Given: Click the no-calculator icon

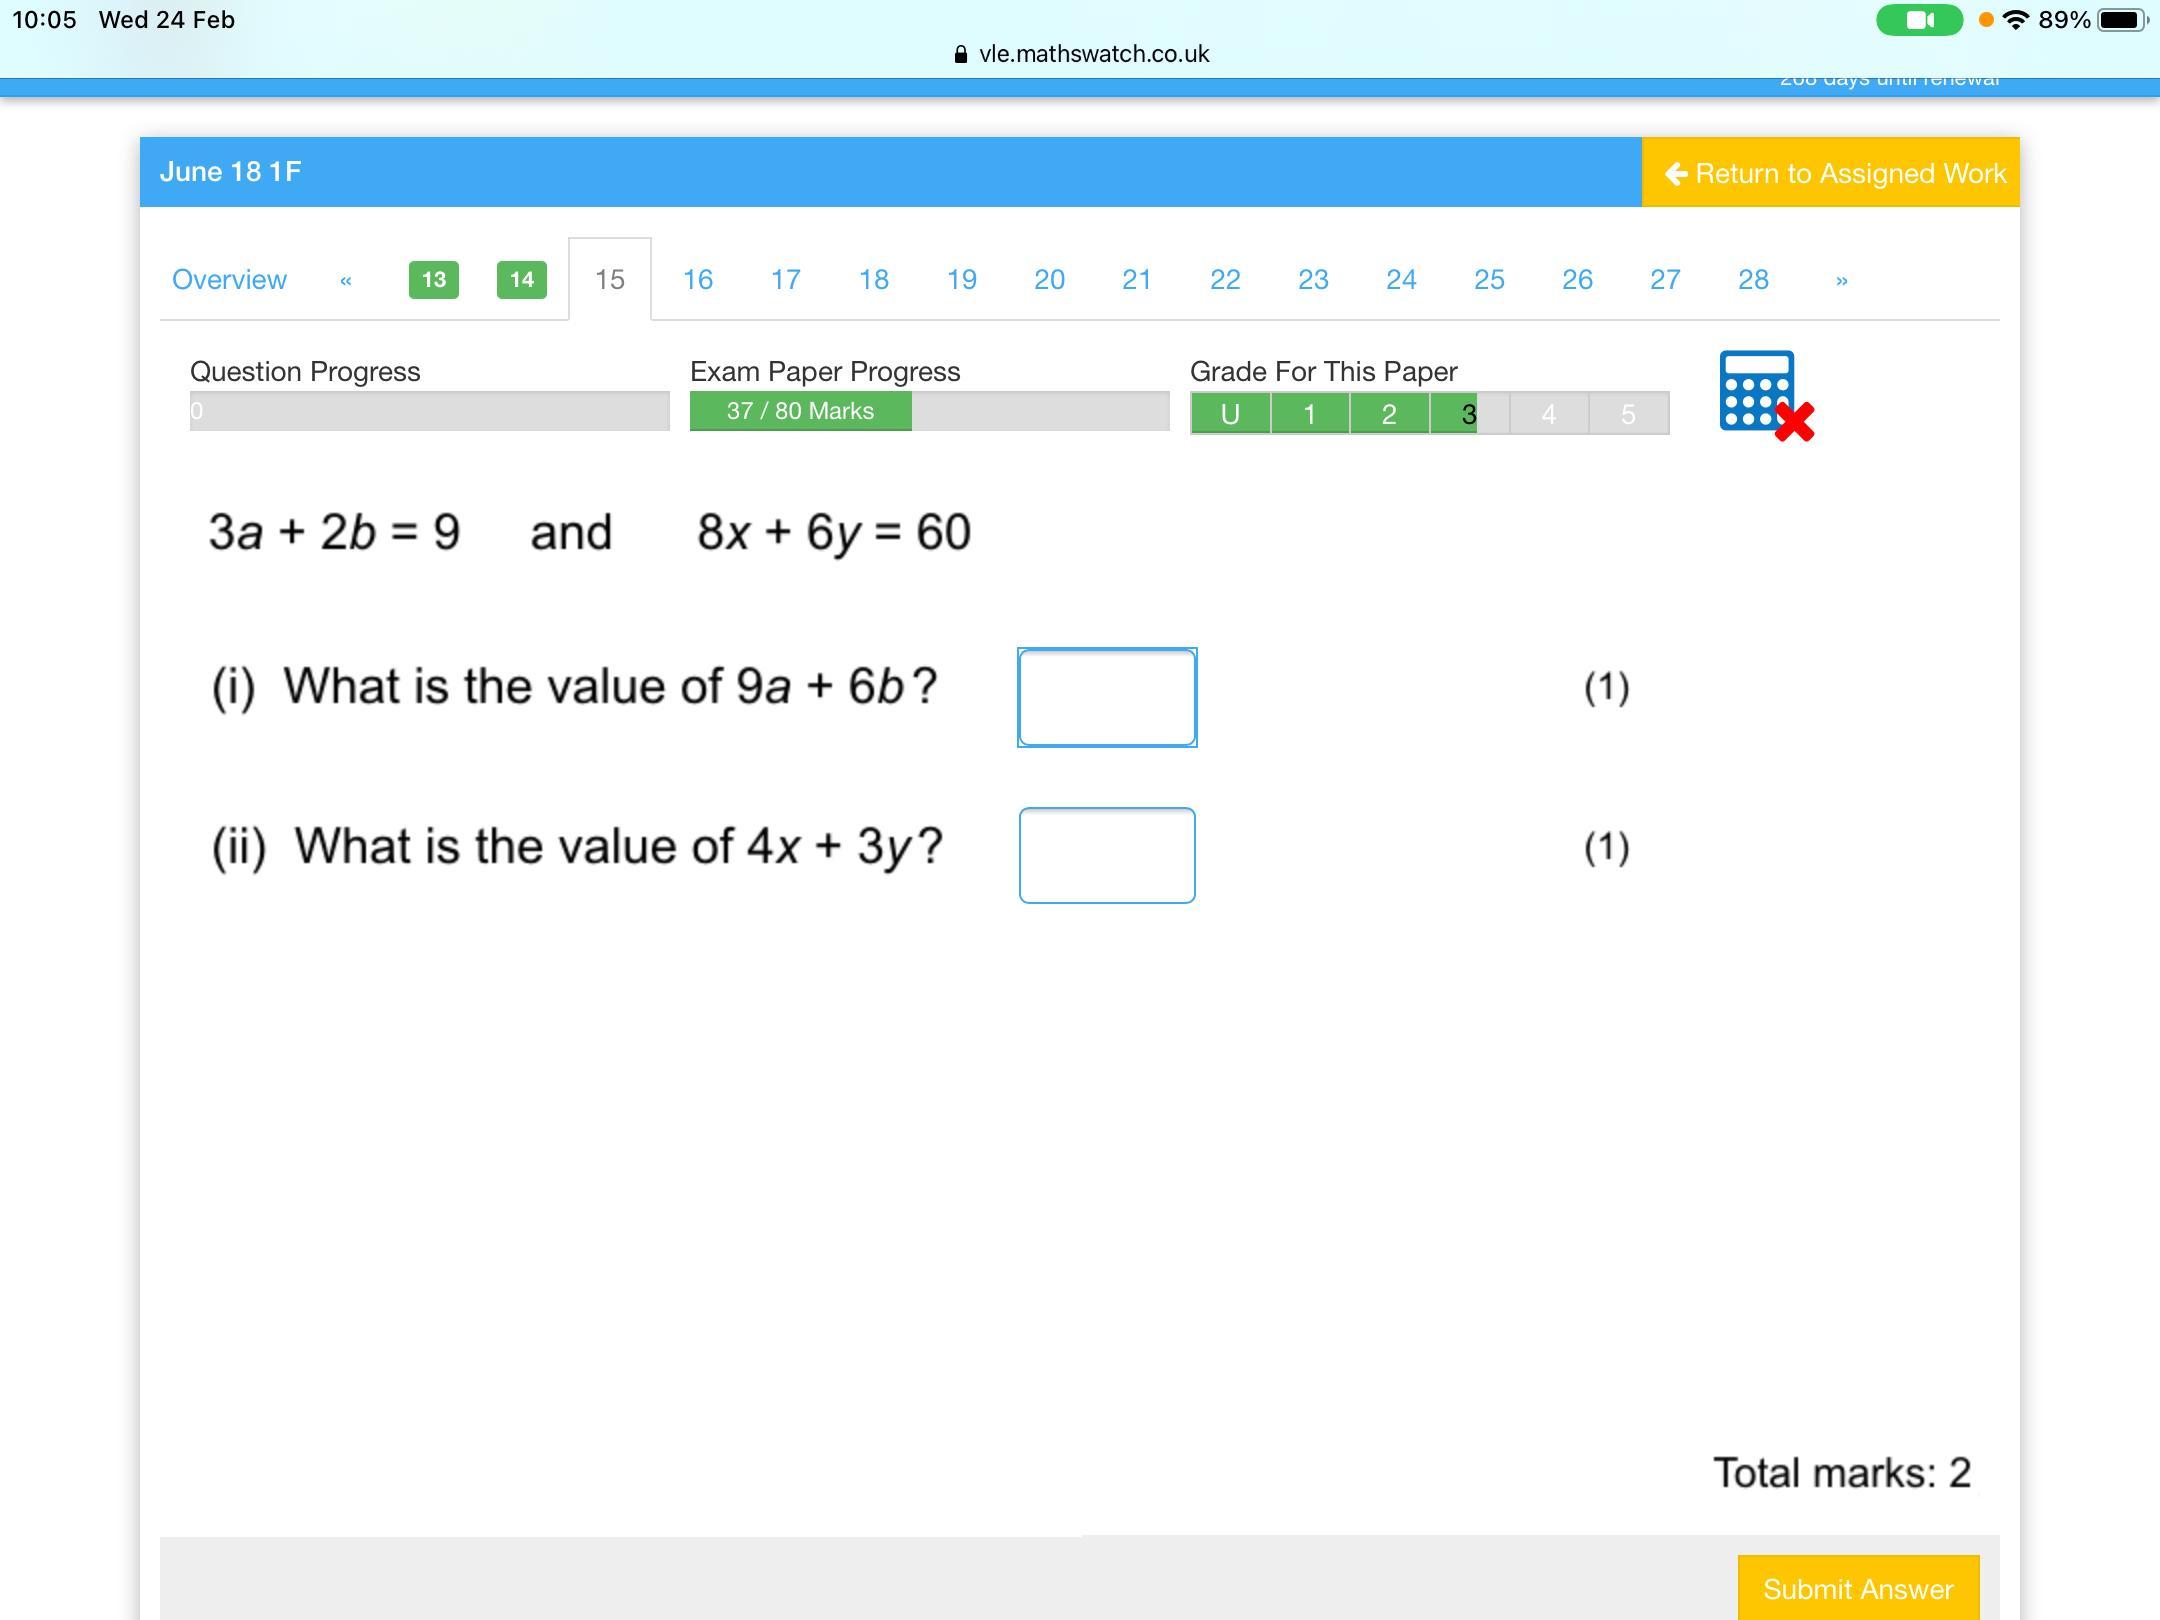Looking at the screenshot, I should coord(1764,394).
